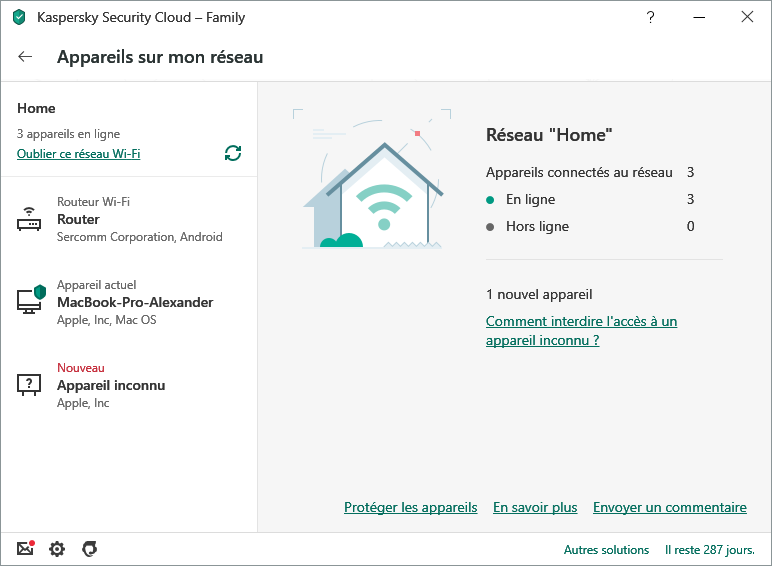This screenshot has width=772, height=566.
Task: Open the support headset icon
Action: (89, 549)
